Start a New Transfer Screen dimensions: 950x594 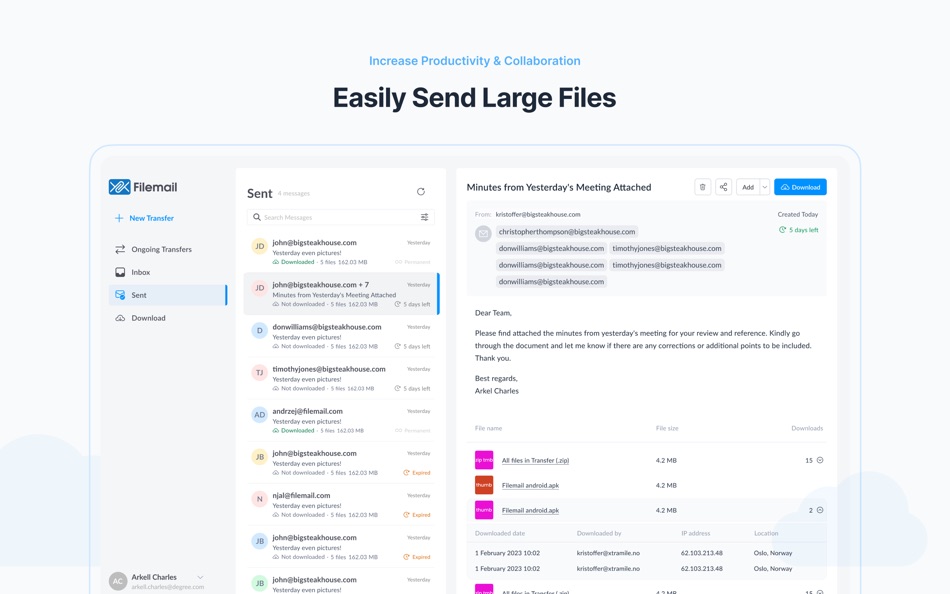tap(144, 218)
